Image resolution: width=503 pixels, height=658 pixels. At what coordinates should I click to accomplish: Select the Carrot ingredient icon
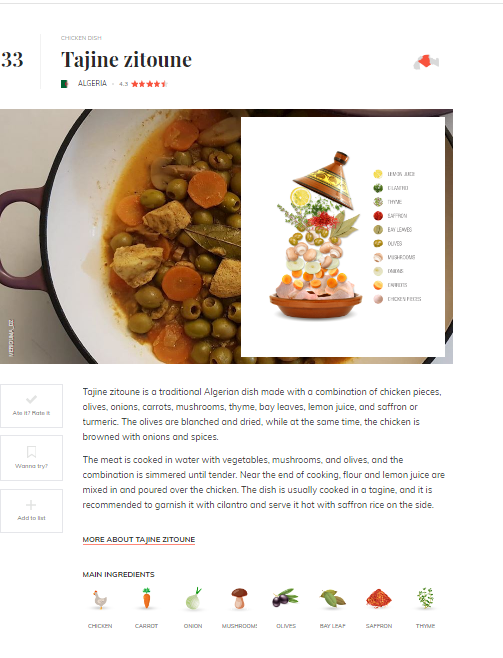point(146,598)
